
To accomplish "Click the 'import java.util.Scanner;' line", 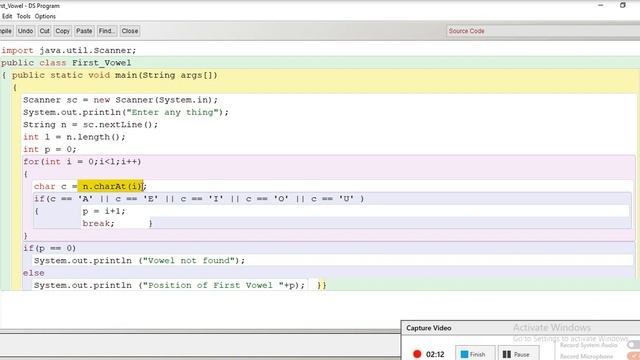I will tap(69, 51).
